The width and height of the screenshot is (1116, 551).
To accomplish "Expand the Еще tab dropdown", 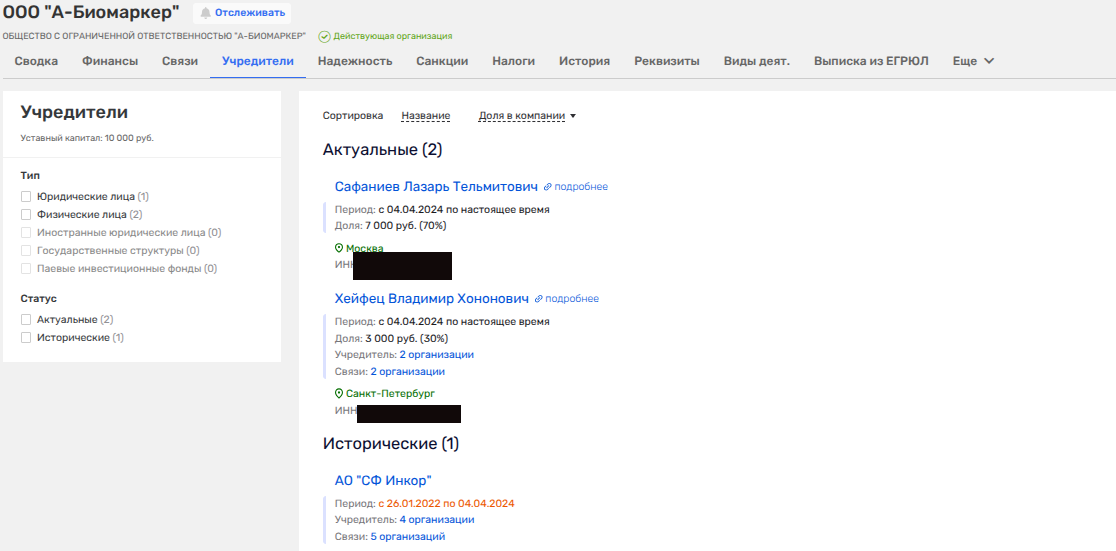I will coord(973,61).
